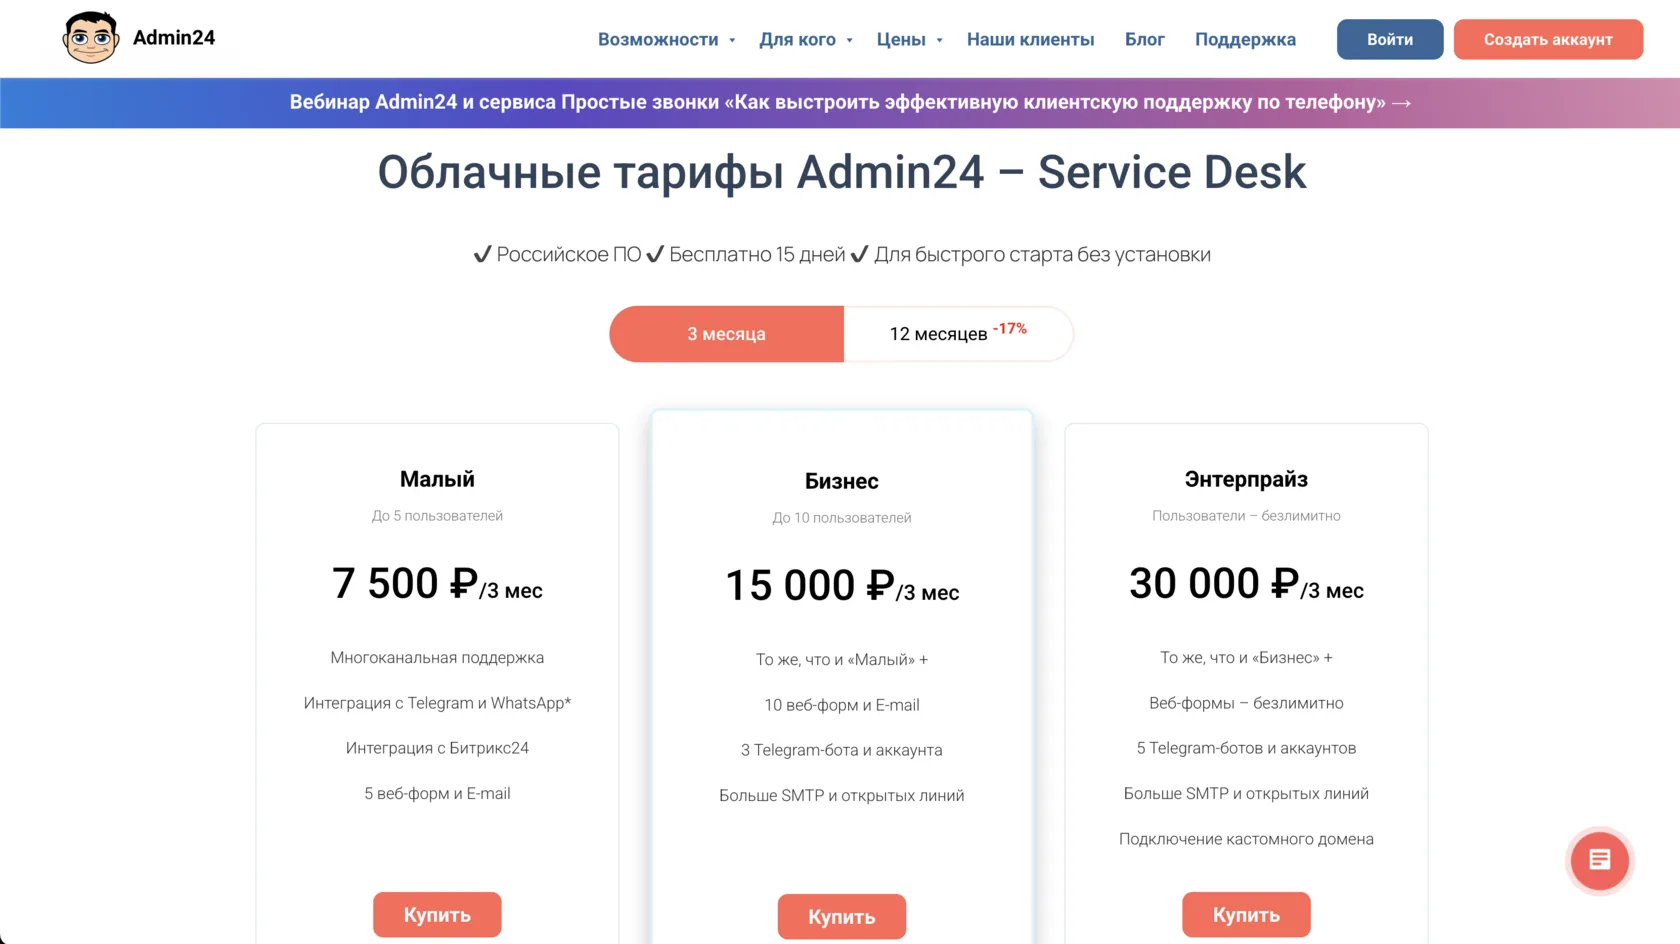
Task: Click 'До 10 пользователей' subtitle
Action: (x=842, y=518)
